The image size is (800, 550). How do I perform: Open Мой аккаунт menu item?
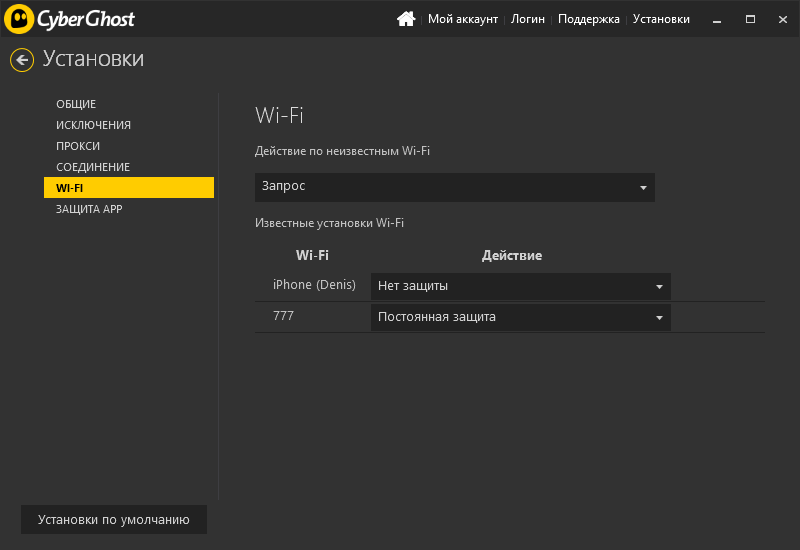(463, 19)
